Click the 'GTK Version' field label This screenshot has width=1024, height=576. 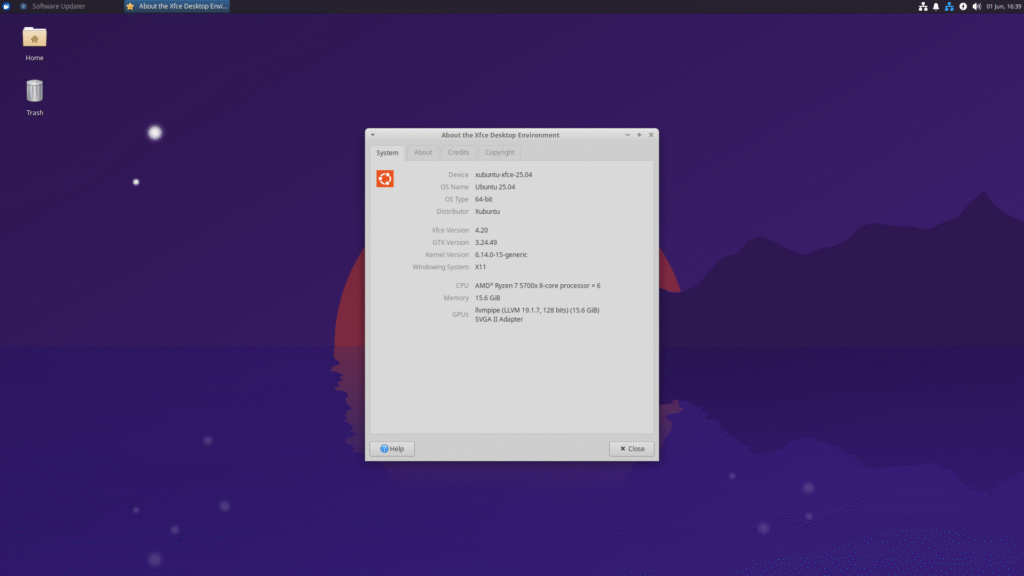click(451, 242)
